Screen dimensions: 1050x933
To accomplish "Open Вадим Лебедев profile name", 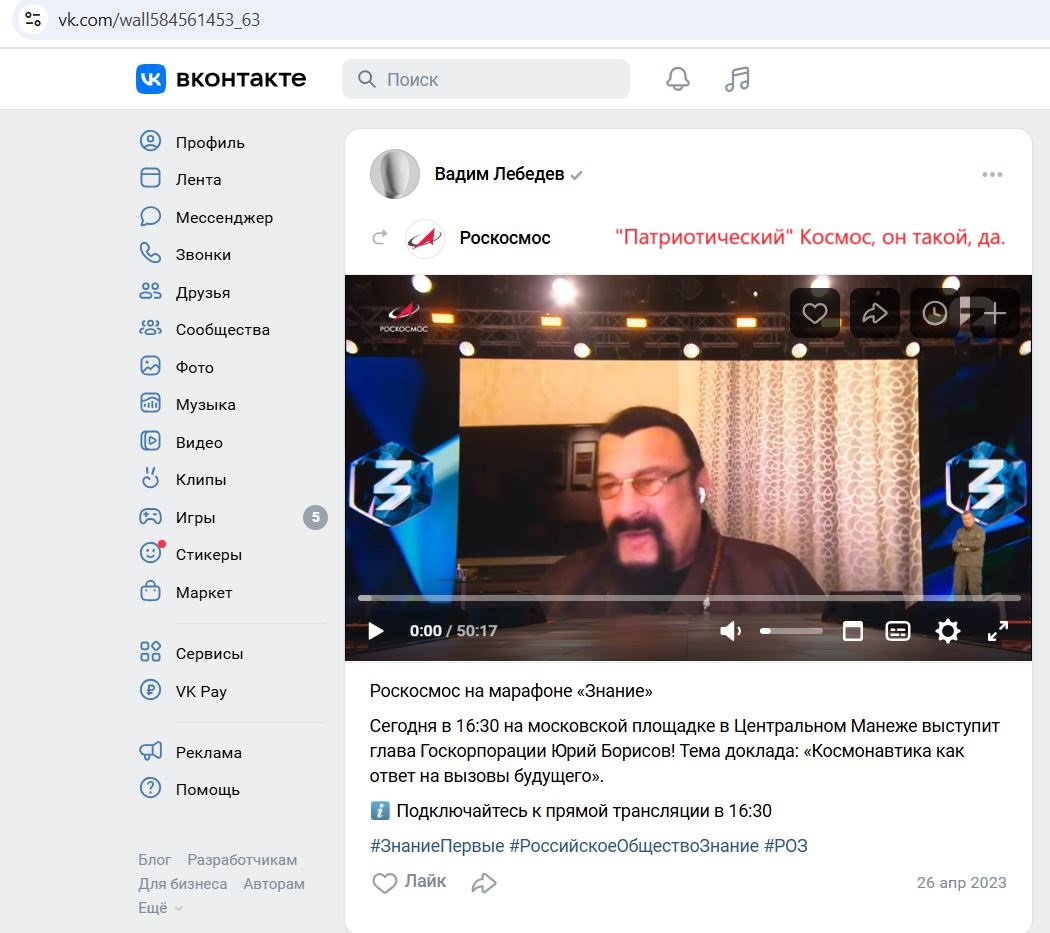I will tap(500, 174).
